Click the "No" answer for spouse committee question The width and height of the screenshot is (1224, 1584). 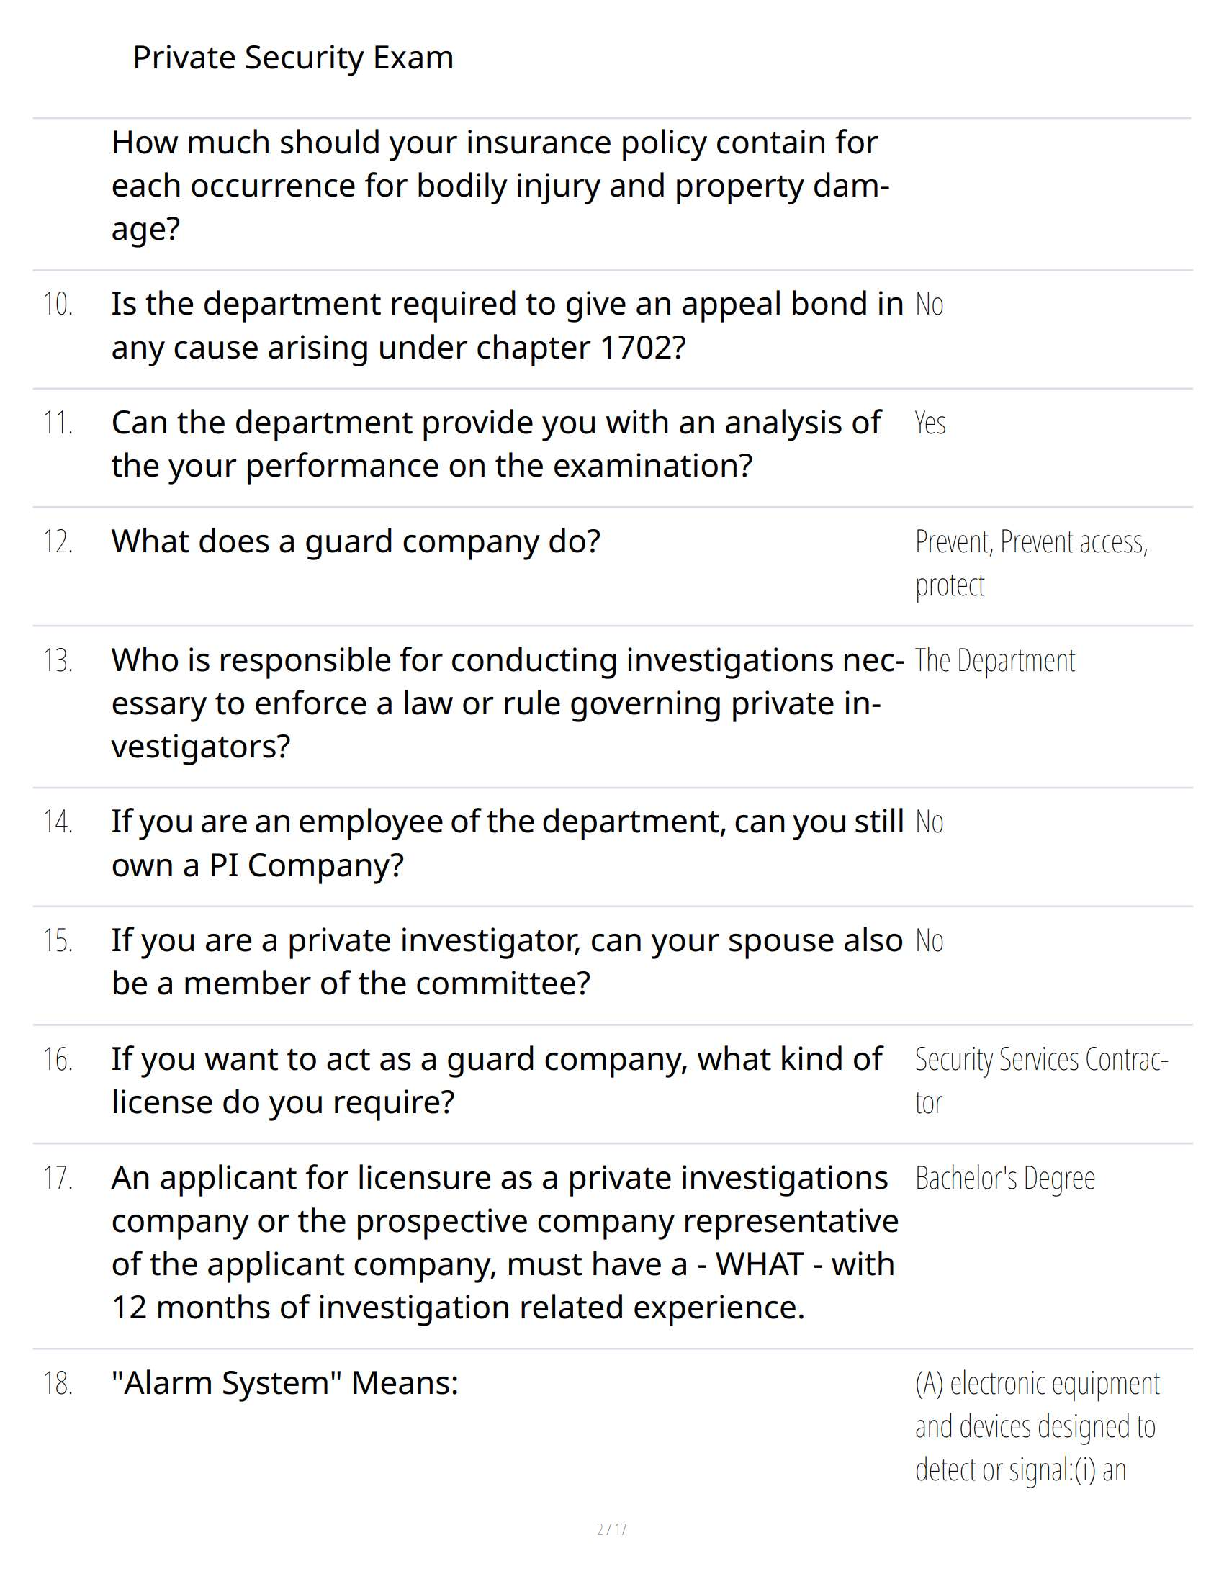pos(929,941)
